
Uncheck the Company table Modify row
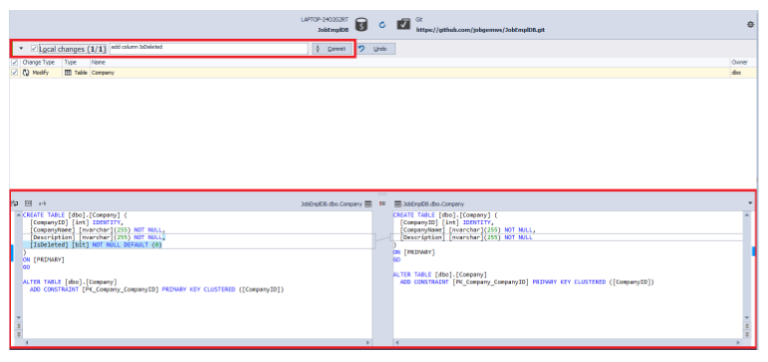coord(15,72)
